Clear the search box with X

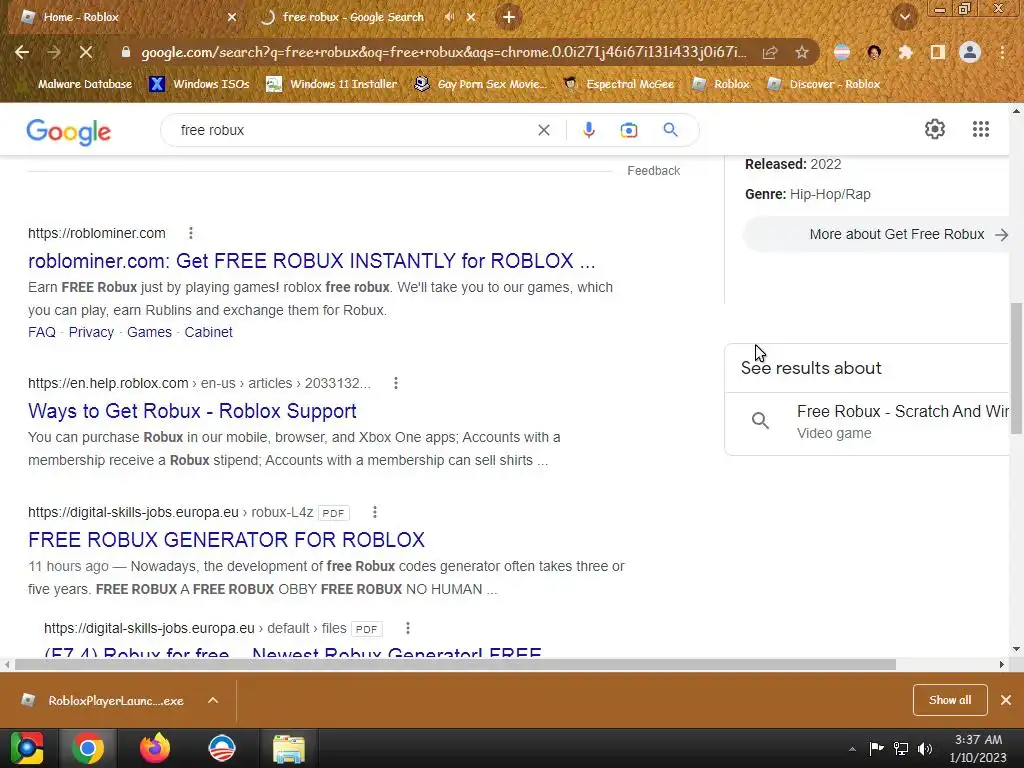pyautogui.click(x=543, y=130)
